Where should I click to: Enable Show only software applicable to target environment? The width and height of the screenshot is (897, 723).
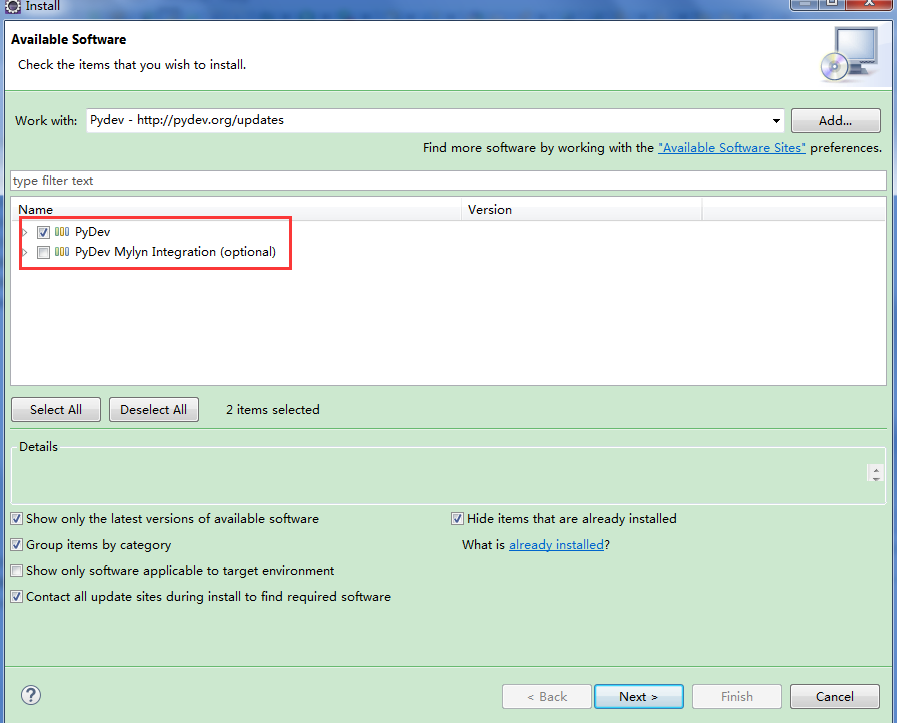(17, 571)
